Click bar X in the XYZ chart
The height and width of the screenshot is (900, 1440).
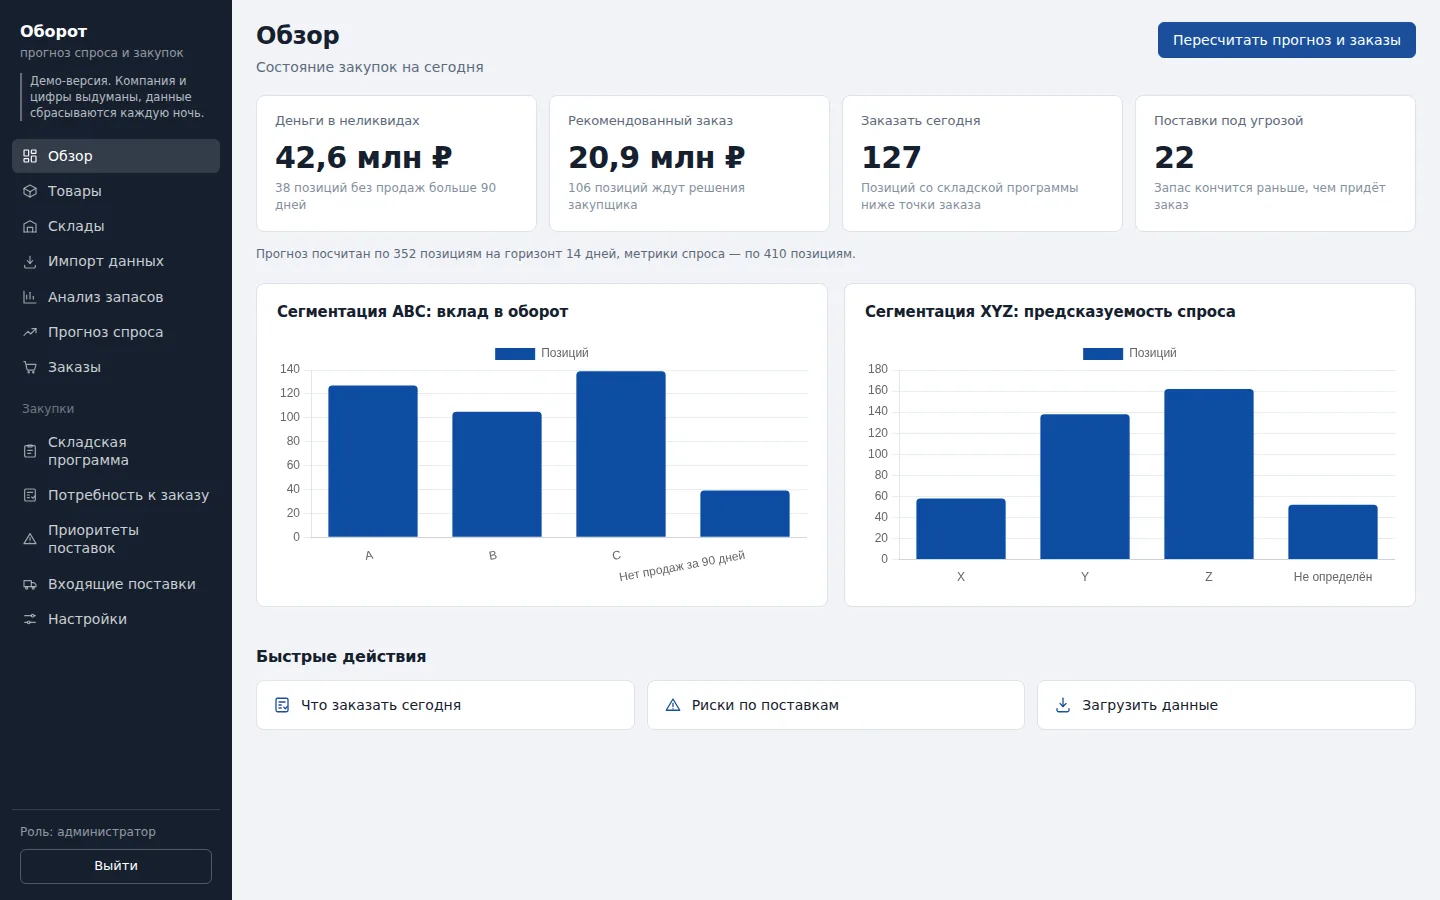(961, 528)
